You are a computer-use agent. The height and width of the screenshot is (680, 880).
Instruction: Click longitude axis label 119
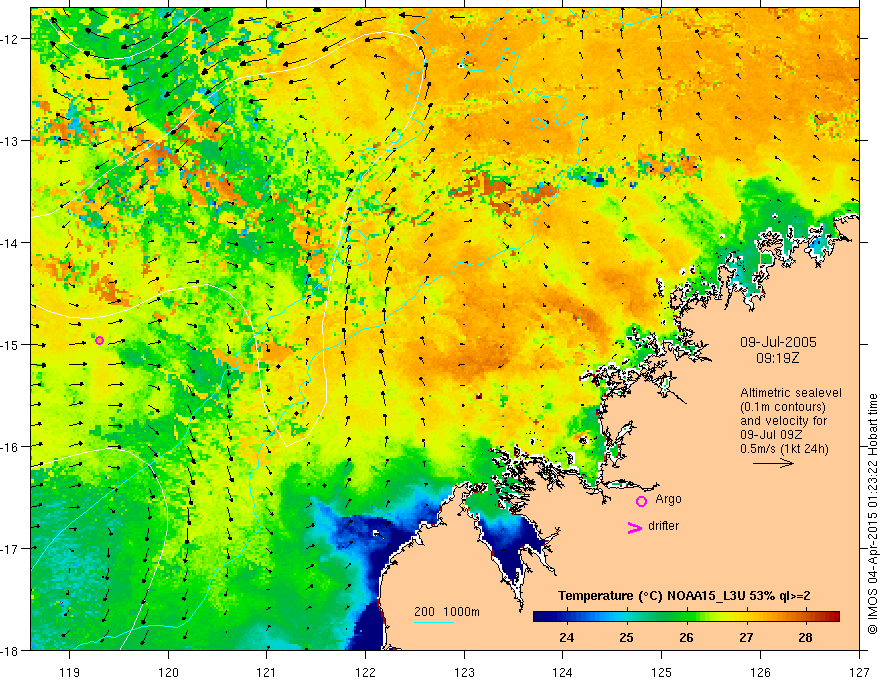coord(70,672)
